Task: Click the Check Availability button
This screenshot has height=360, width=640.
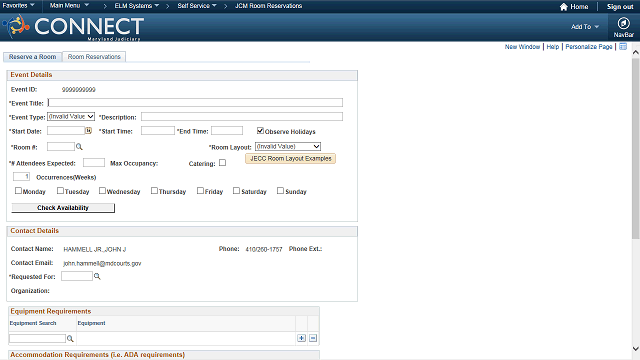Action: click(x=63, y=208)
